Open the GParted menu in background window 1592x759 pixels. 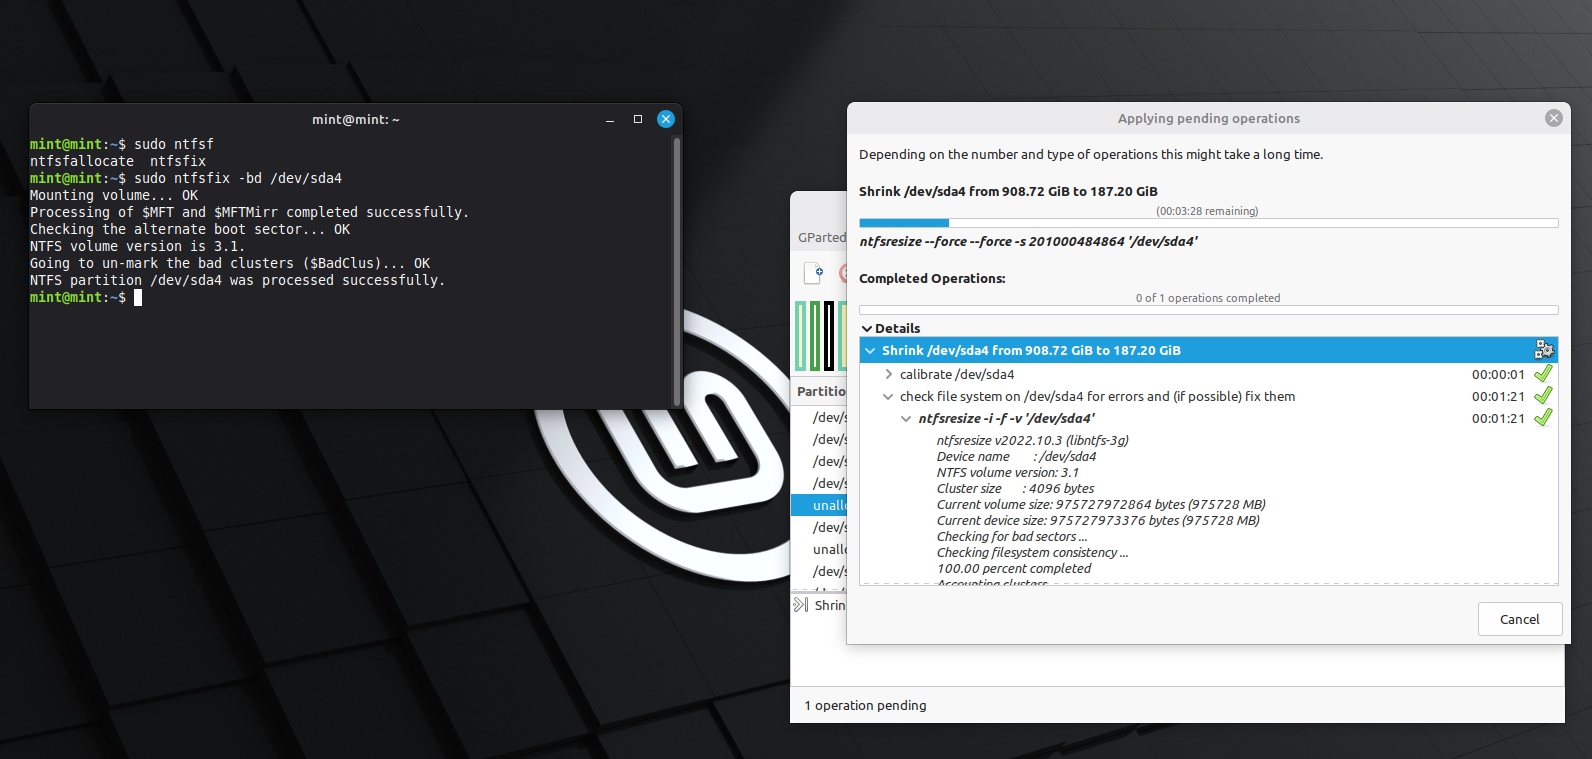(821, 237)
